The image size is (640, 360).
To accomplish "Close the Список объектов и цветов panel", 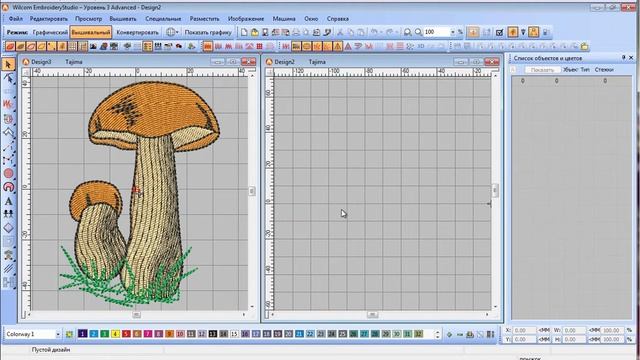I will [x=631, y=58].
